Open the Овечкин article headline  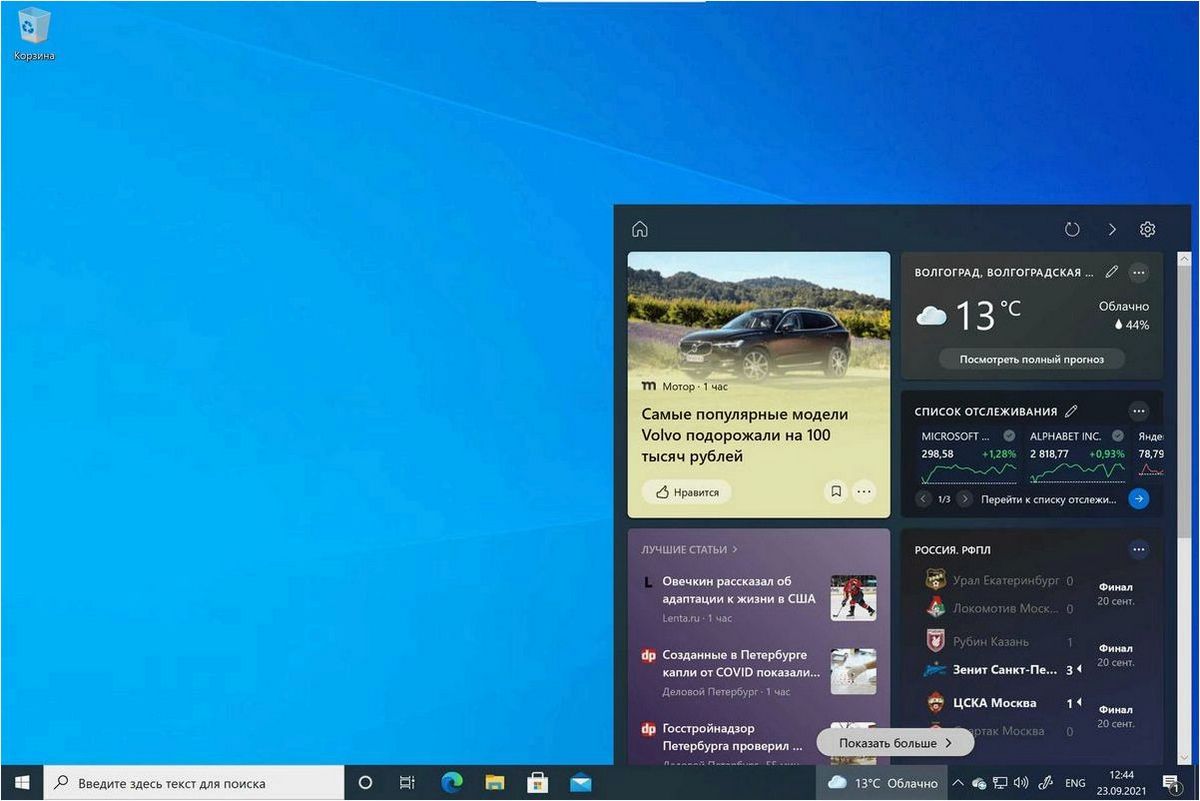(x=739, y=590)
